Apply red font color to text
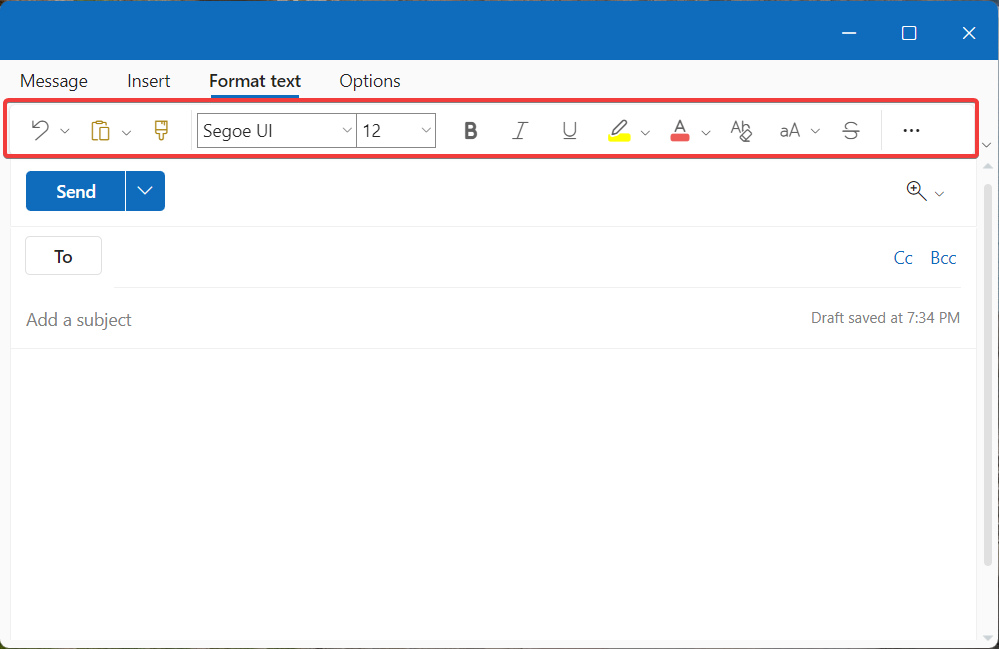Image resolution: width=999 pixels, height=649 pixels. pyautogui.click(x=679, y=130)
